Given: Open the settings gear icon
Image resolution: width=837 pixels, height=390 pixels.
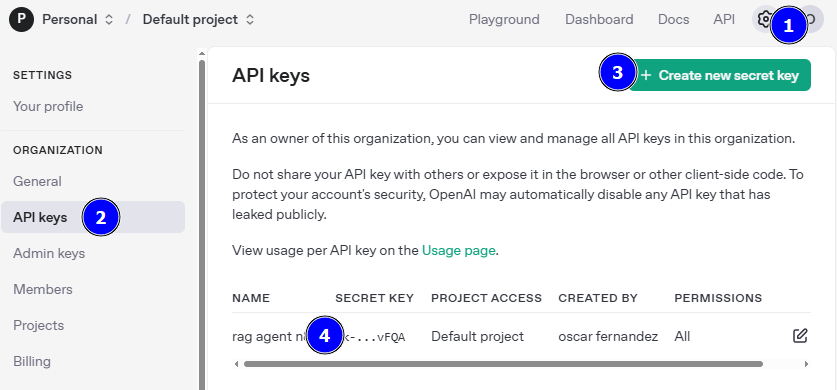Looking at the screenshot, I should (764, 20).
